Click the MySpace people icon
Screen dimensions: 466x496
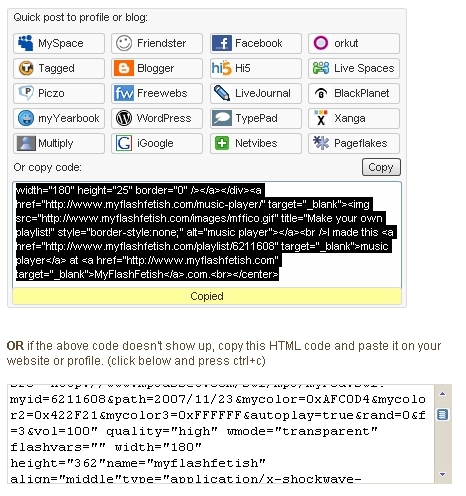(25, 43)
